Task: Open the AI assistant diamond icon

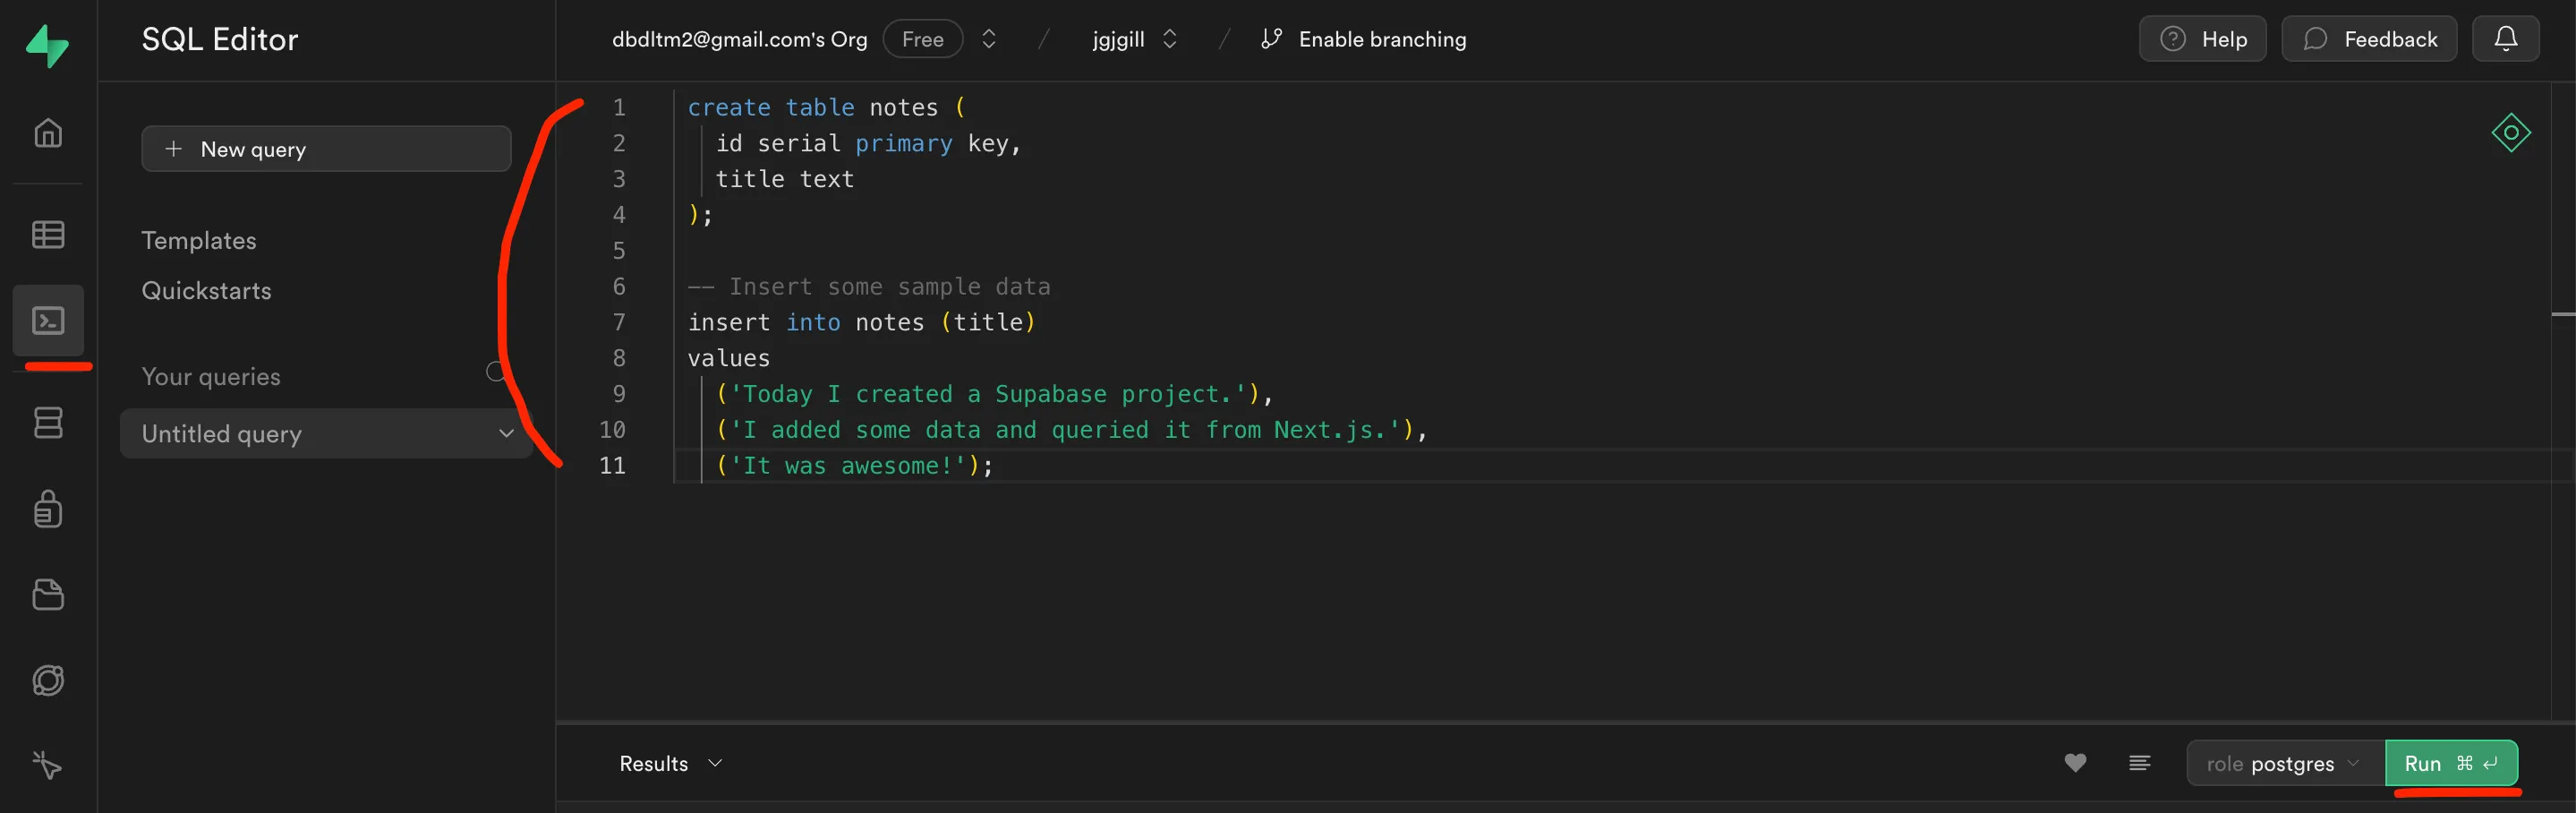Action: pyautogui.click(x=2511, y=133)
